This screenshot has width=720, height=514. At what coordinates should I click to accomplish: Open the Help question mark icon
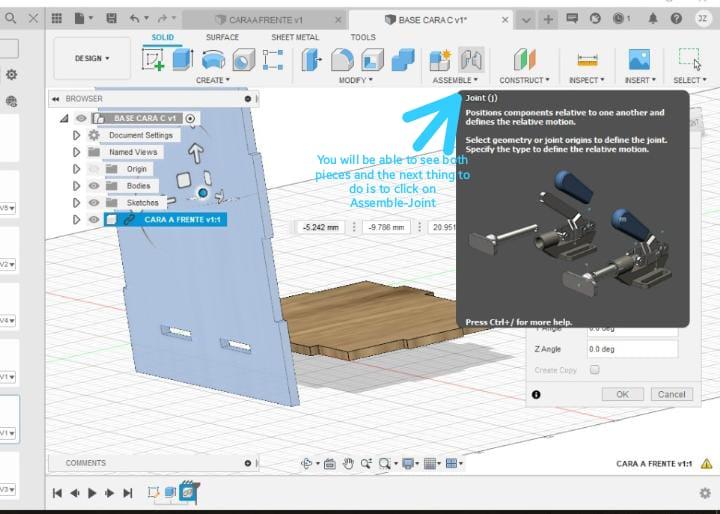click(x=676, y=18)
